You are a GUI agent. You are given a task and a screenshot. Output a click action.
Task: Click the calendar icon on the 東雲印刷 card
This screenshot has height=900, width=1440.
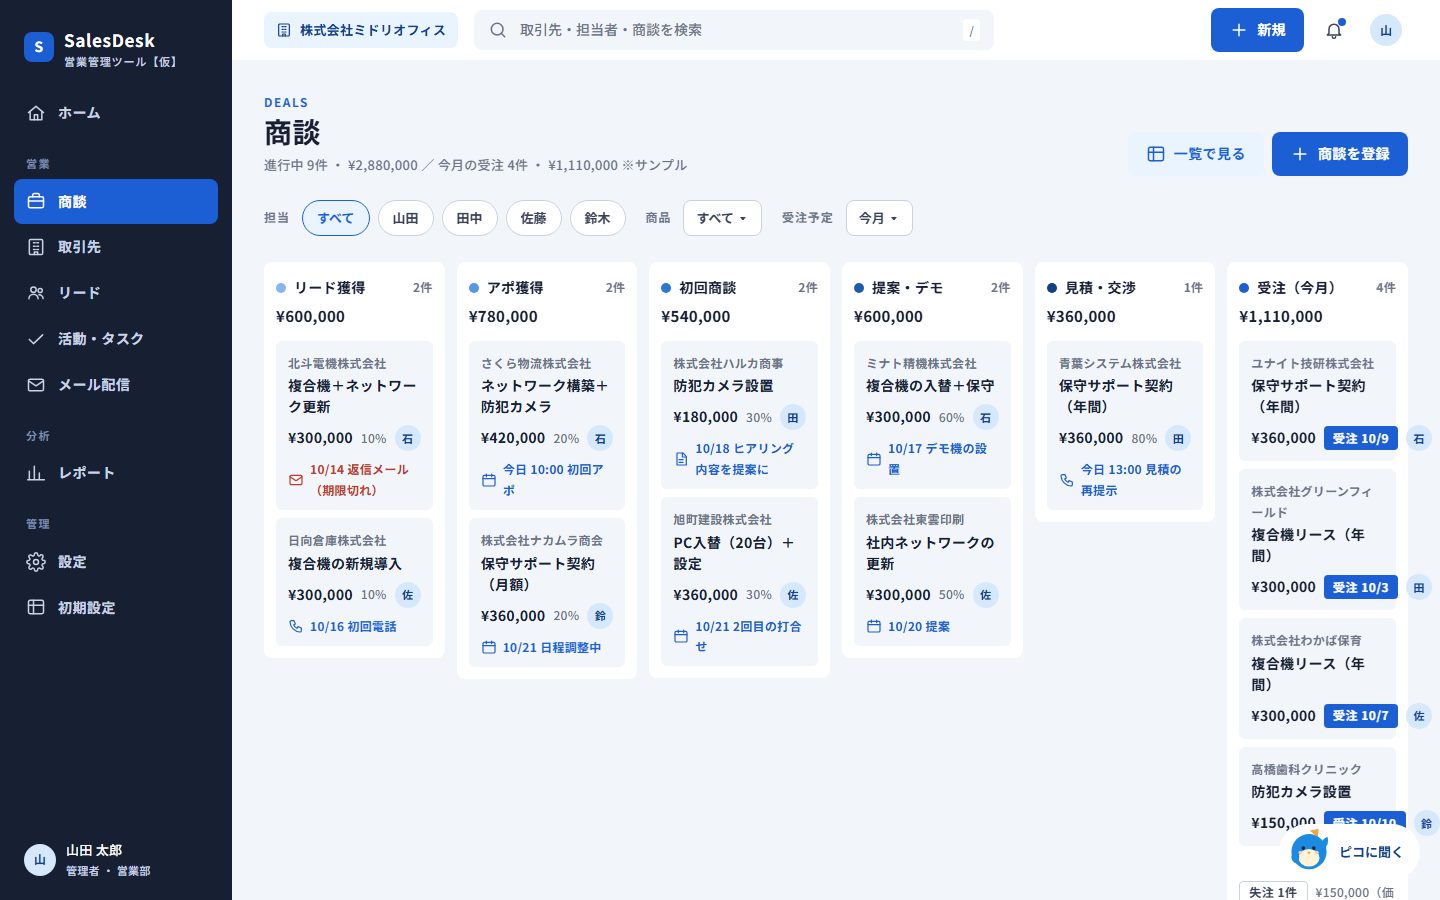click(x=874, y=626)
